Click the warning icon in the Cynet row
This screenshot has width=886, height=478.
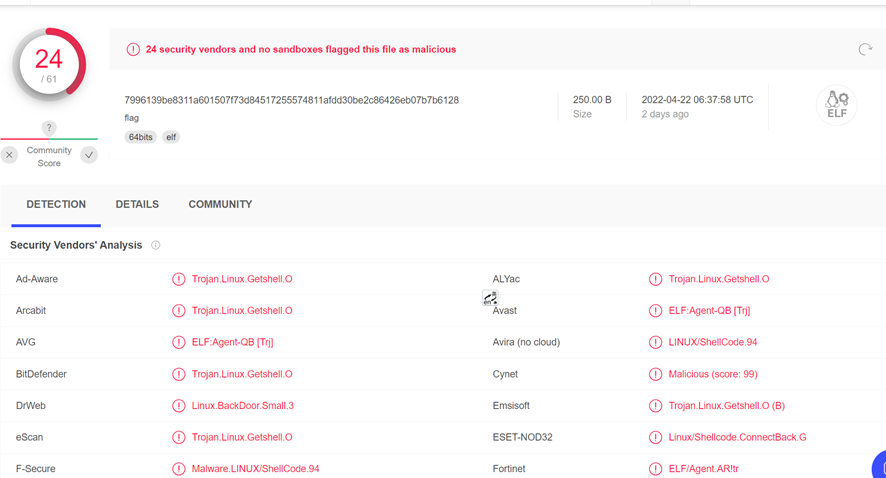(x=656, y=374)
